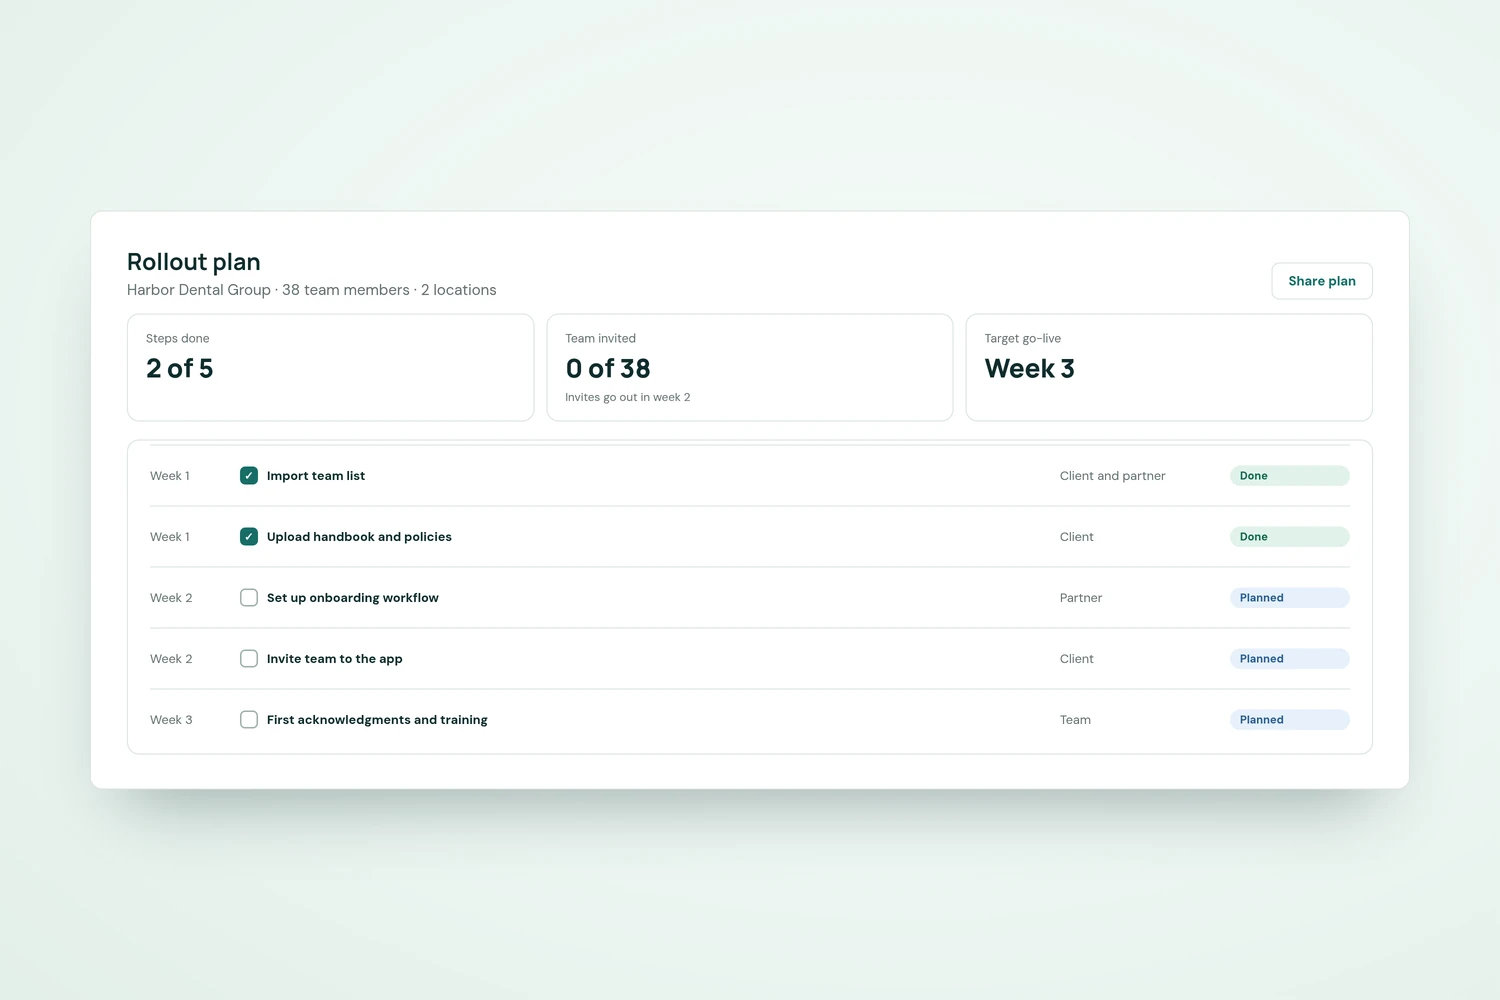This screenshot has height=1000, width=1500.
Task: Click Planned badge for onboarding workflow row
Action: [1289, 598]
